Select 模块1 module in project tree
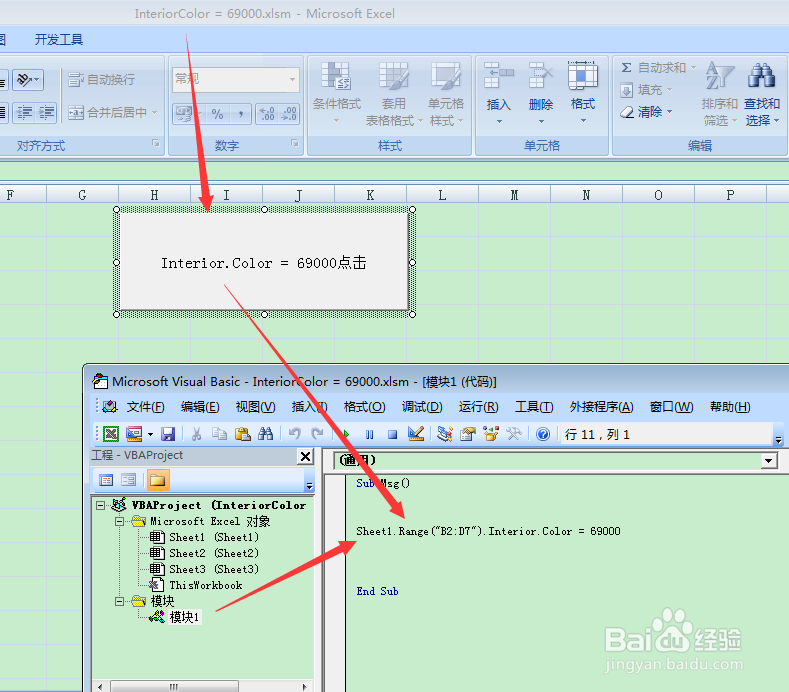This screenshot has width=789, height=692. point(184,617)
